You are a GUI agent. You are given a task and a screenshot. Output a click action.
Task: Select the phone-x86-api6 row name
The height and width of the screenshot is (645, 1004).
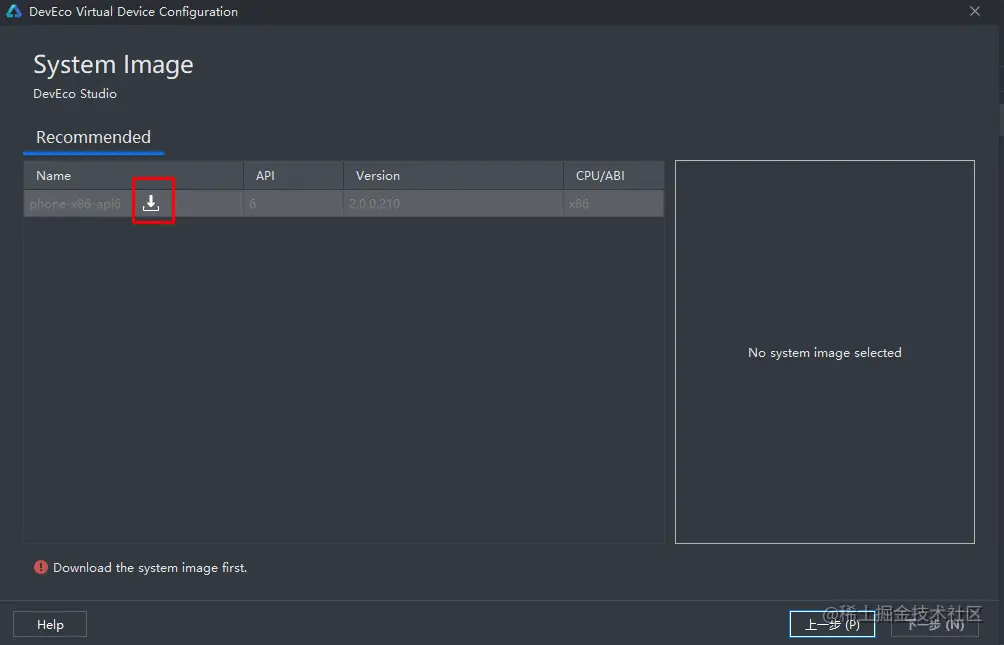tap(75, 204)
